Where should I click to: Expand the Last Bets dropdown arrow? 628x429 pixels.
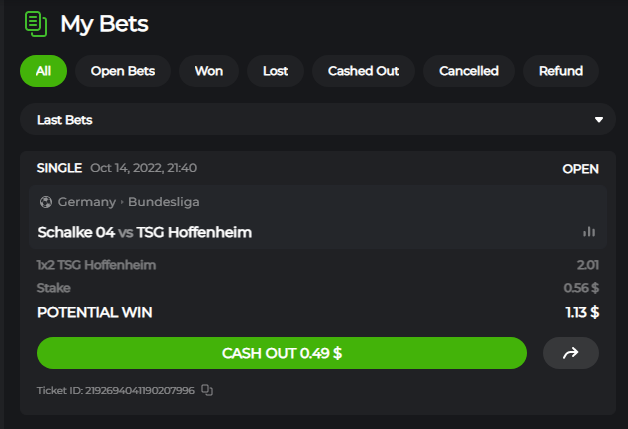[x=599, y=120]
